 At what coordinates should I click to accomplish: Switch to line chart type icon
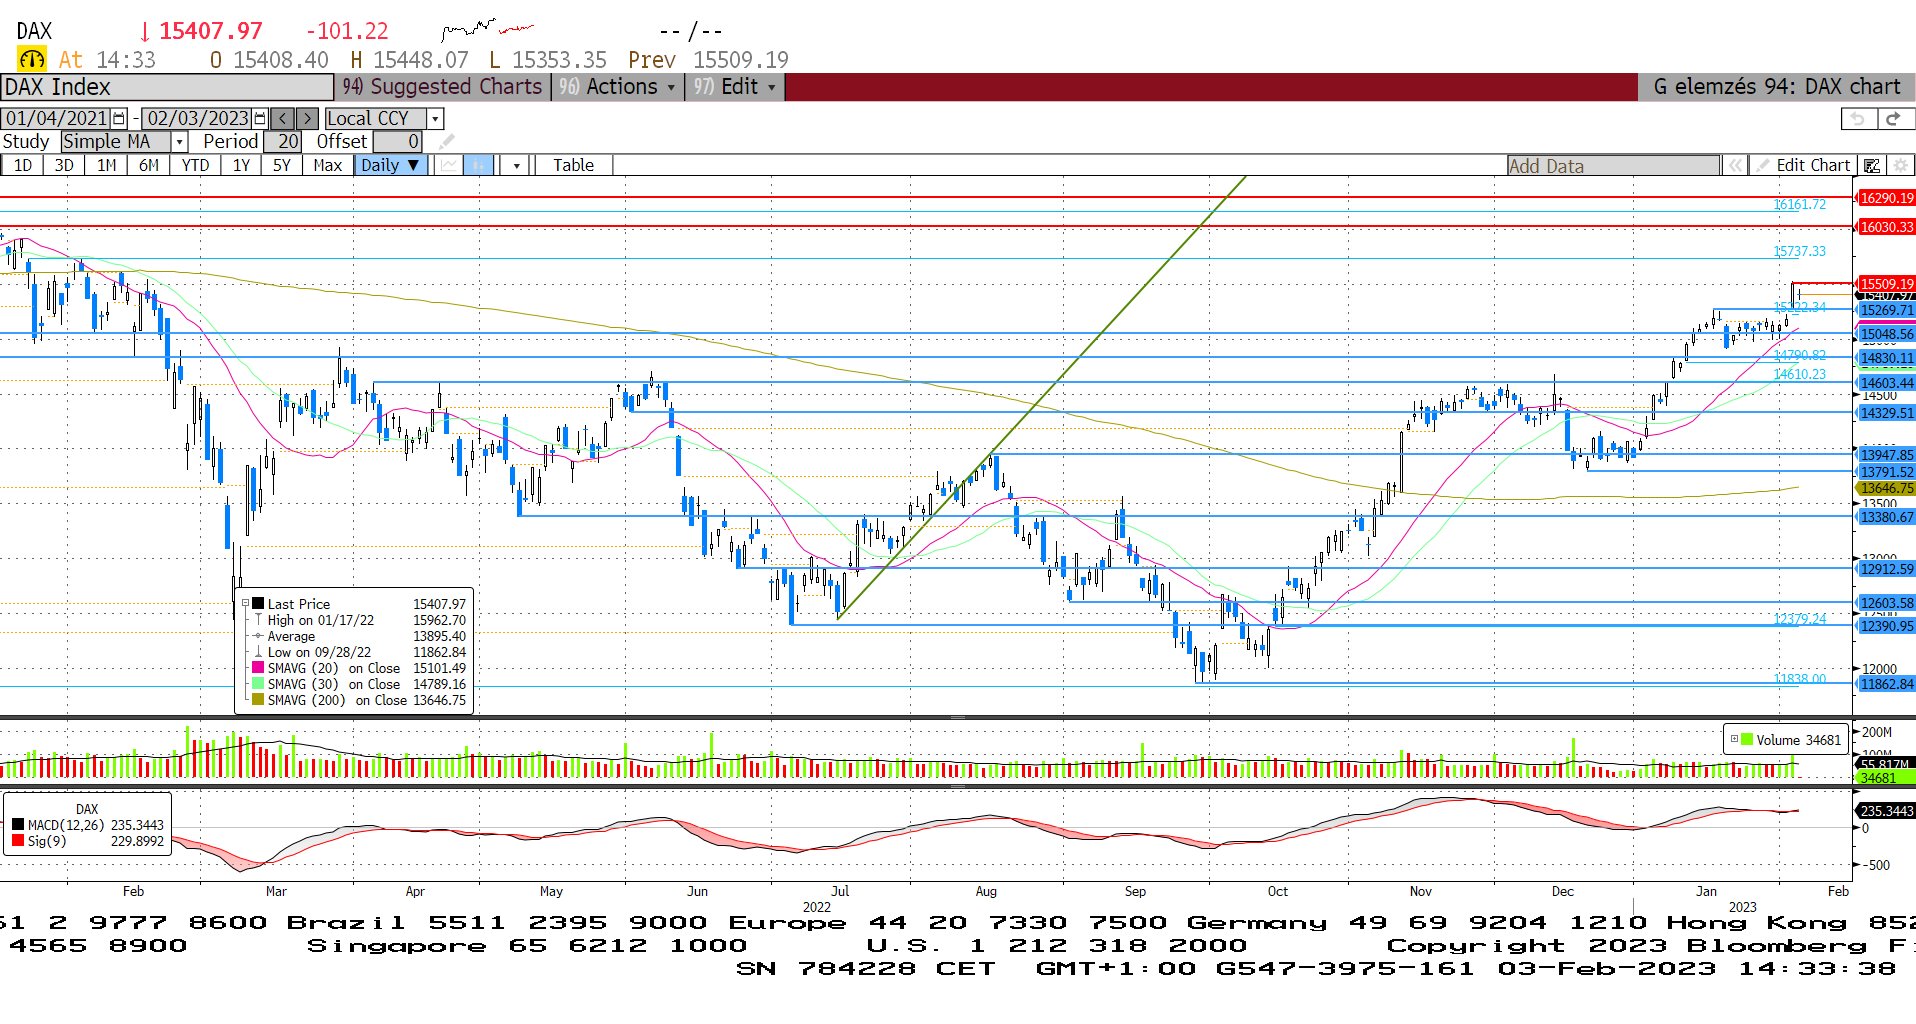449,165
